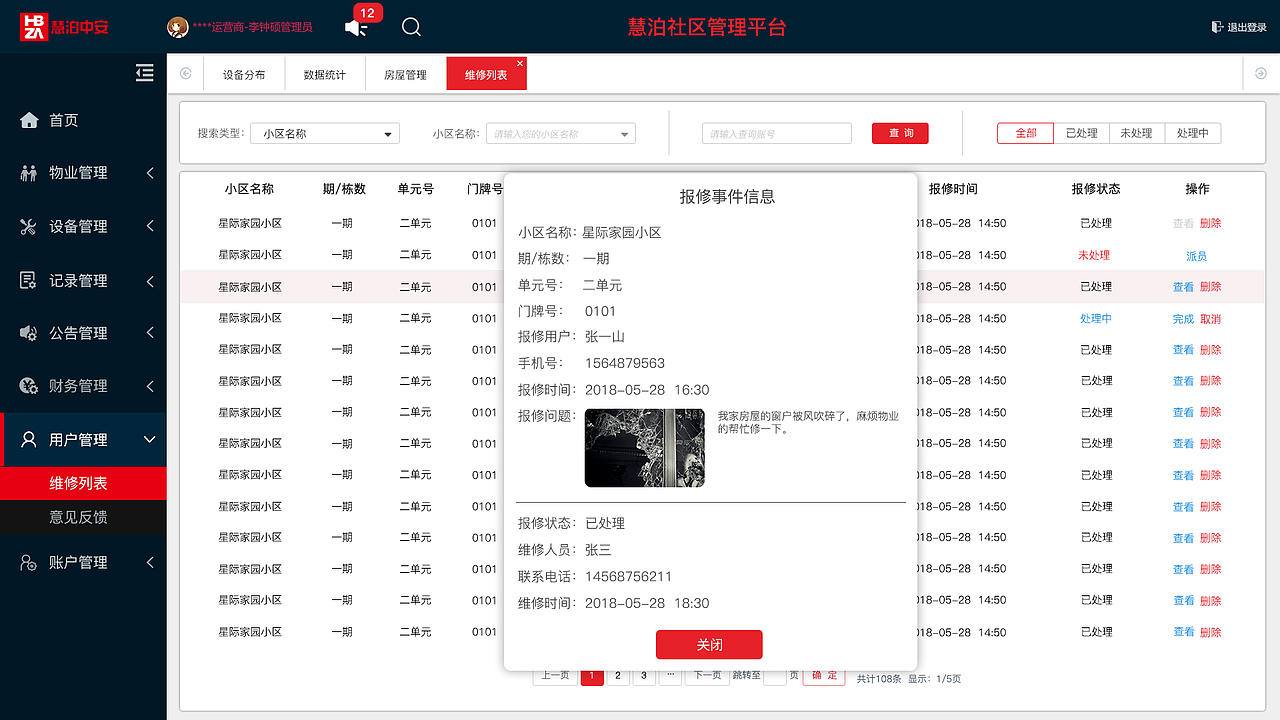Filter list by 处理中 status
This screenshot has height=720, width=1280.
1192,131
